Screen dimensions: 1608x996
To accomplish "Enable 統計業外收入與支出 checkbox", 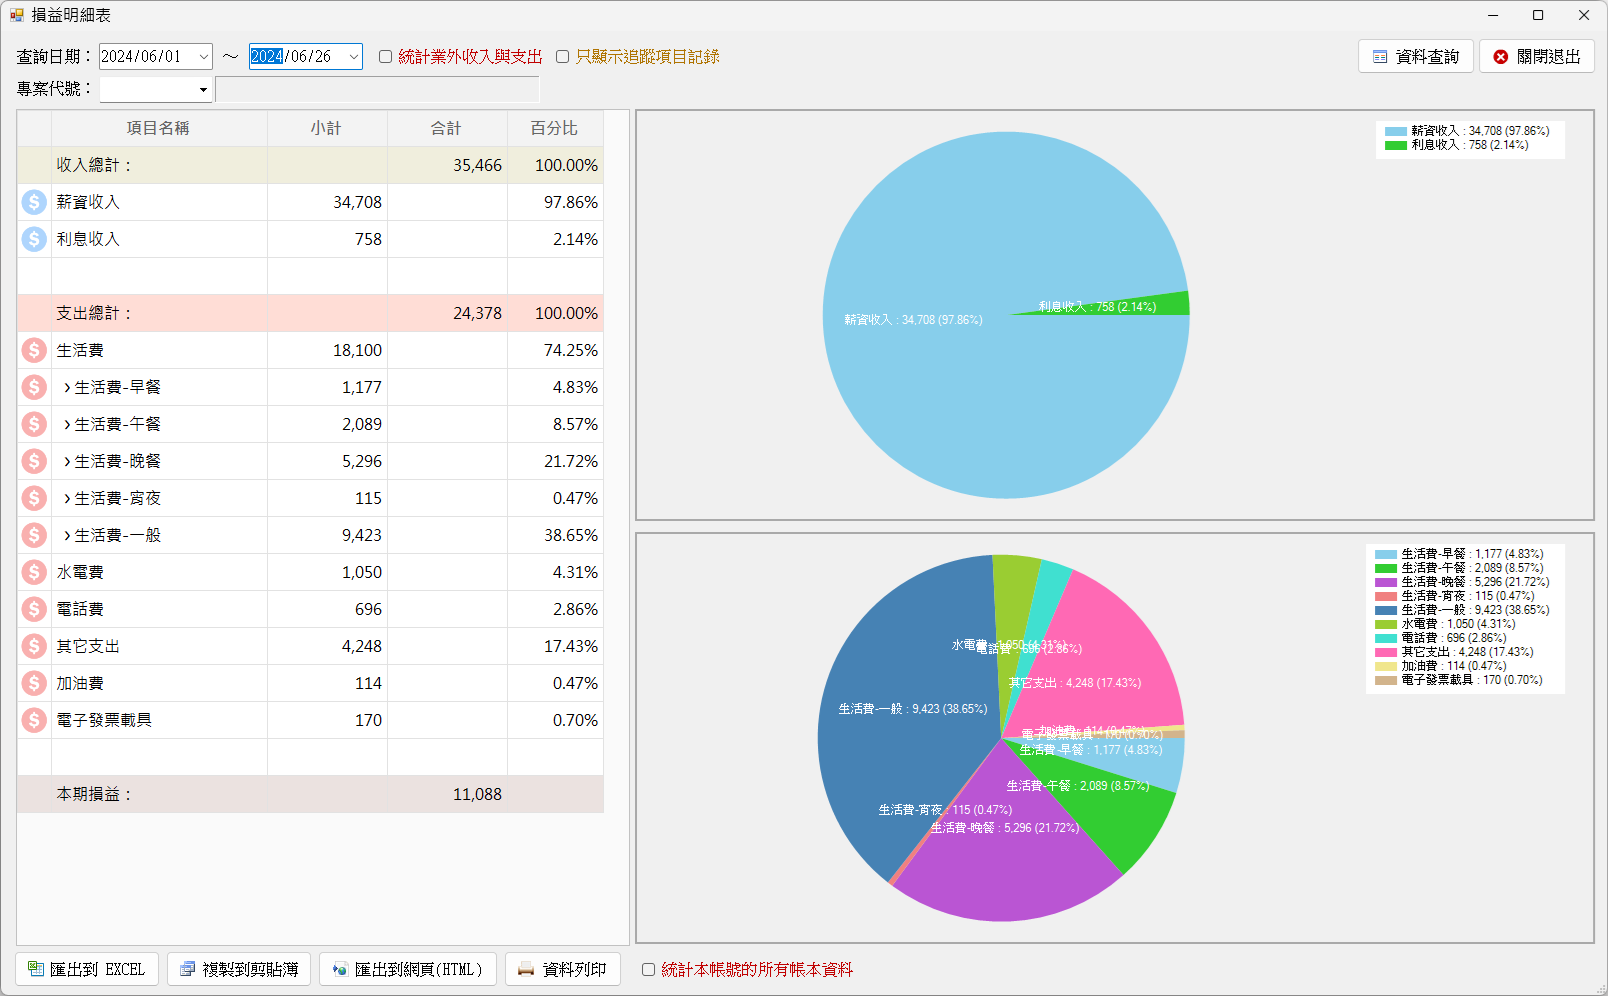I will click(385, 57).
